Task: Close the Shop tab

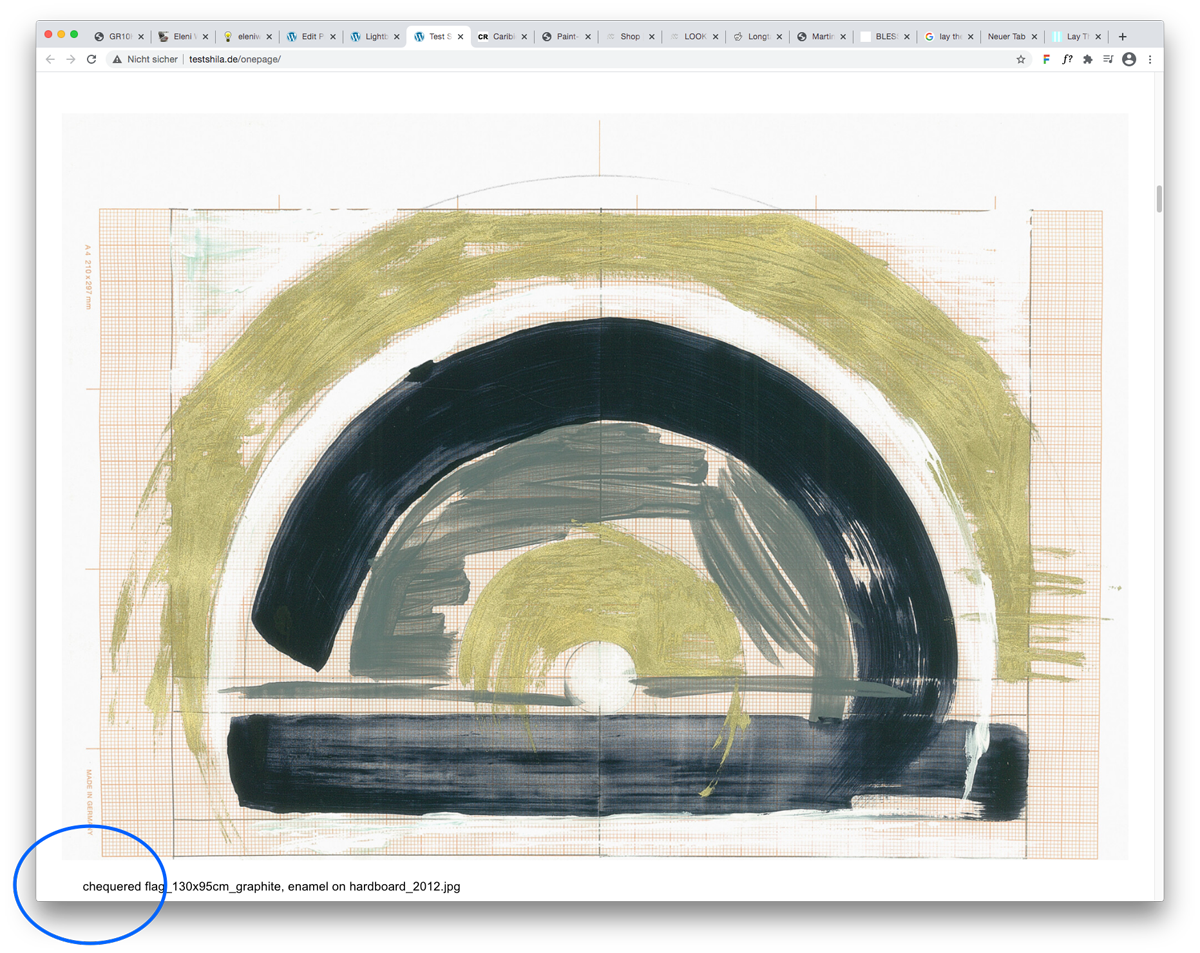Action: [x=652, y=36]
